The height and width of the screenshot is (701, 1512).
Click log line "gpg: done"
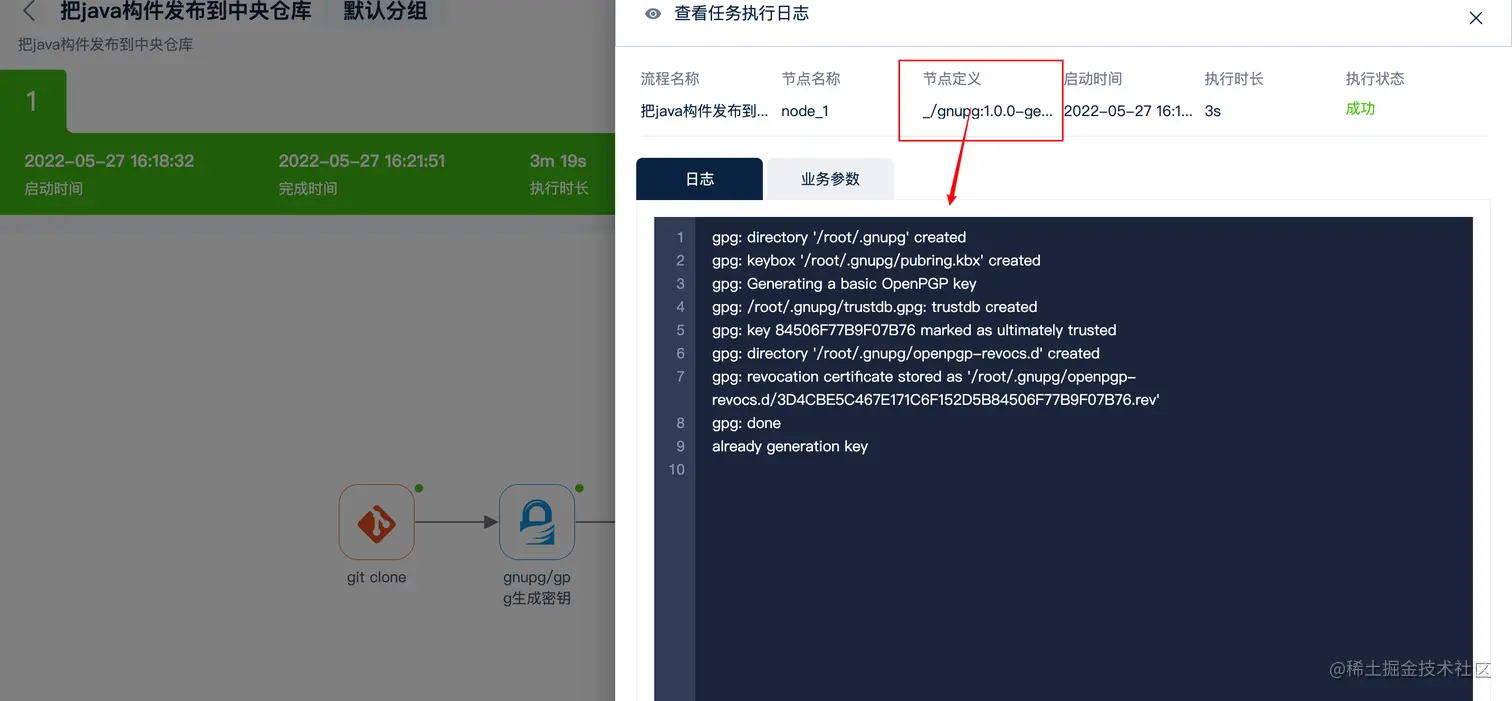(x=746, y=423)
